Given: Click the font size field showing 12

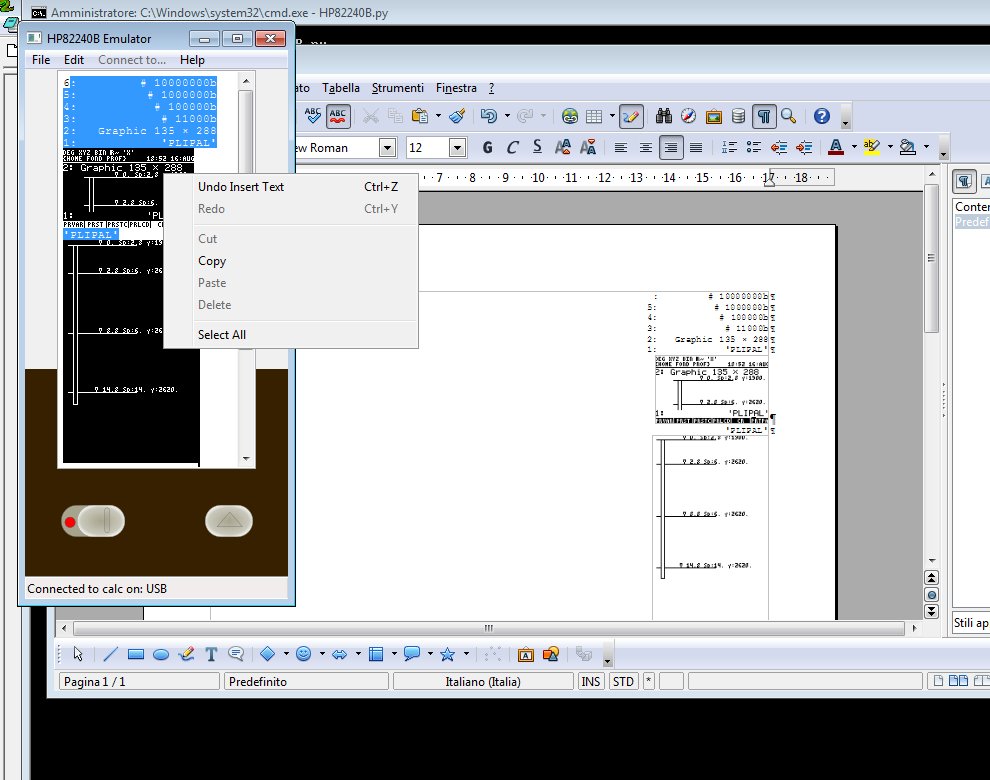Looking at the screenshot, I should point(427,148).
